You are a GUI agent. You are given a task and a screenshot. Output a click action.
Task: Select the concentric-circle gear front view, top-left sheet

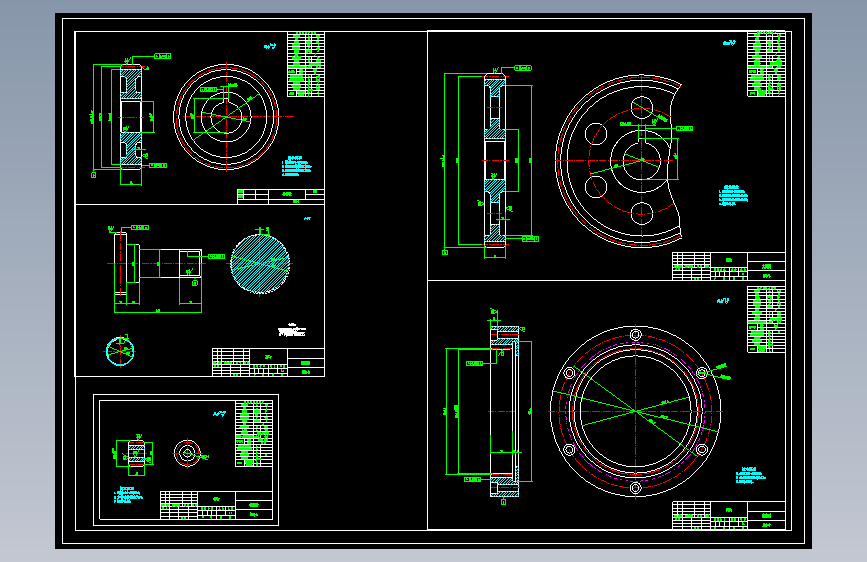pos(226,117)
